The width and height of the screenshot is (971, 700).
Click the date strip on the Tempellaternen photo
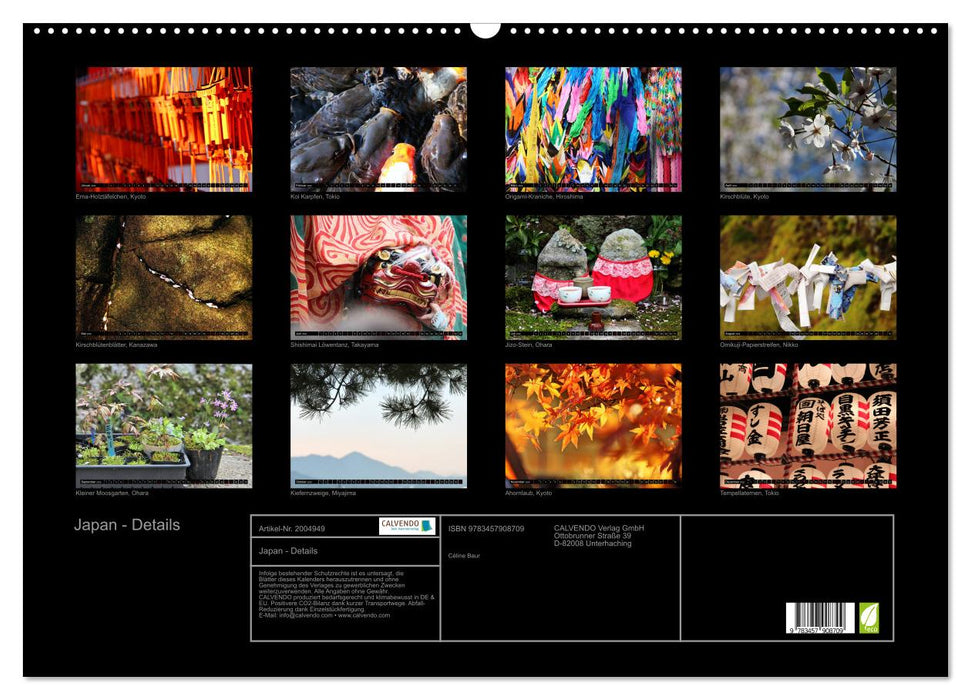(810, 480)
